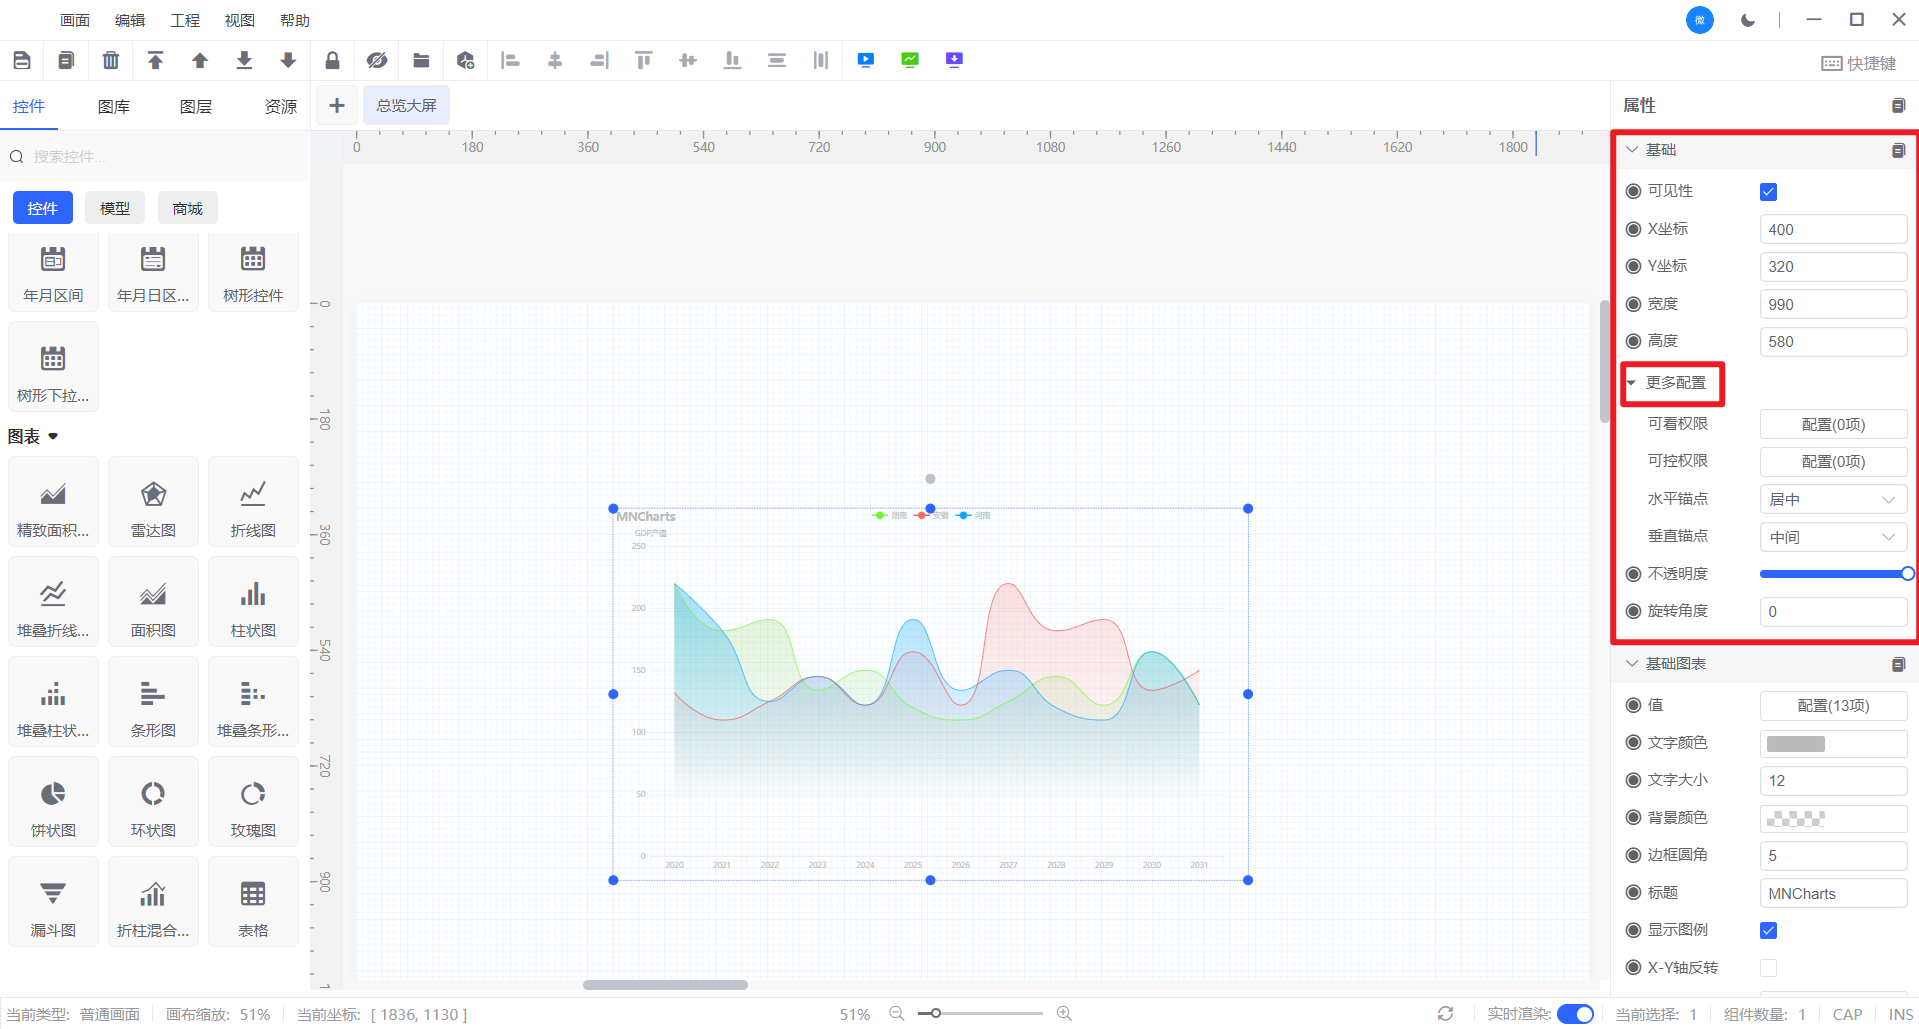Click the 商城 filter button

click(x=188, y=208)
